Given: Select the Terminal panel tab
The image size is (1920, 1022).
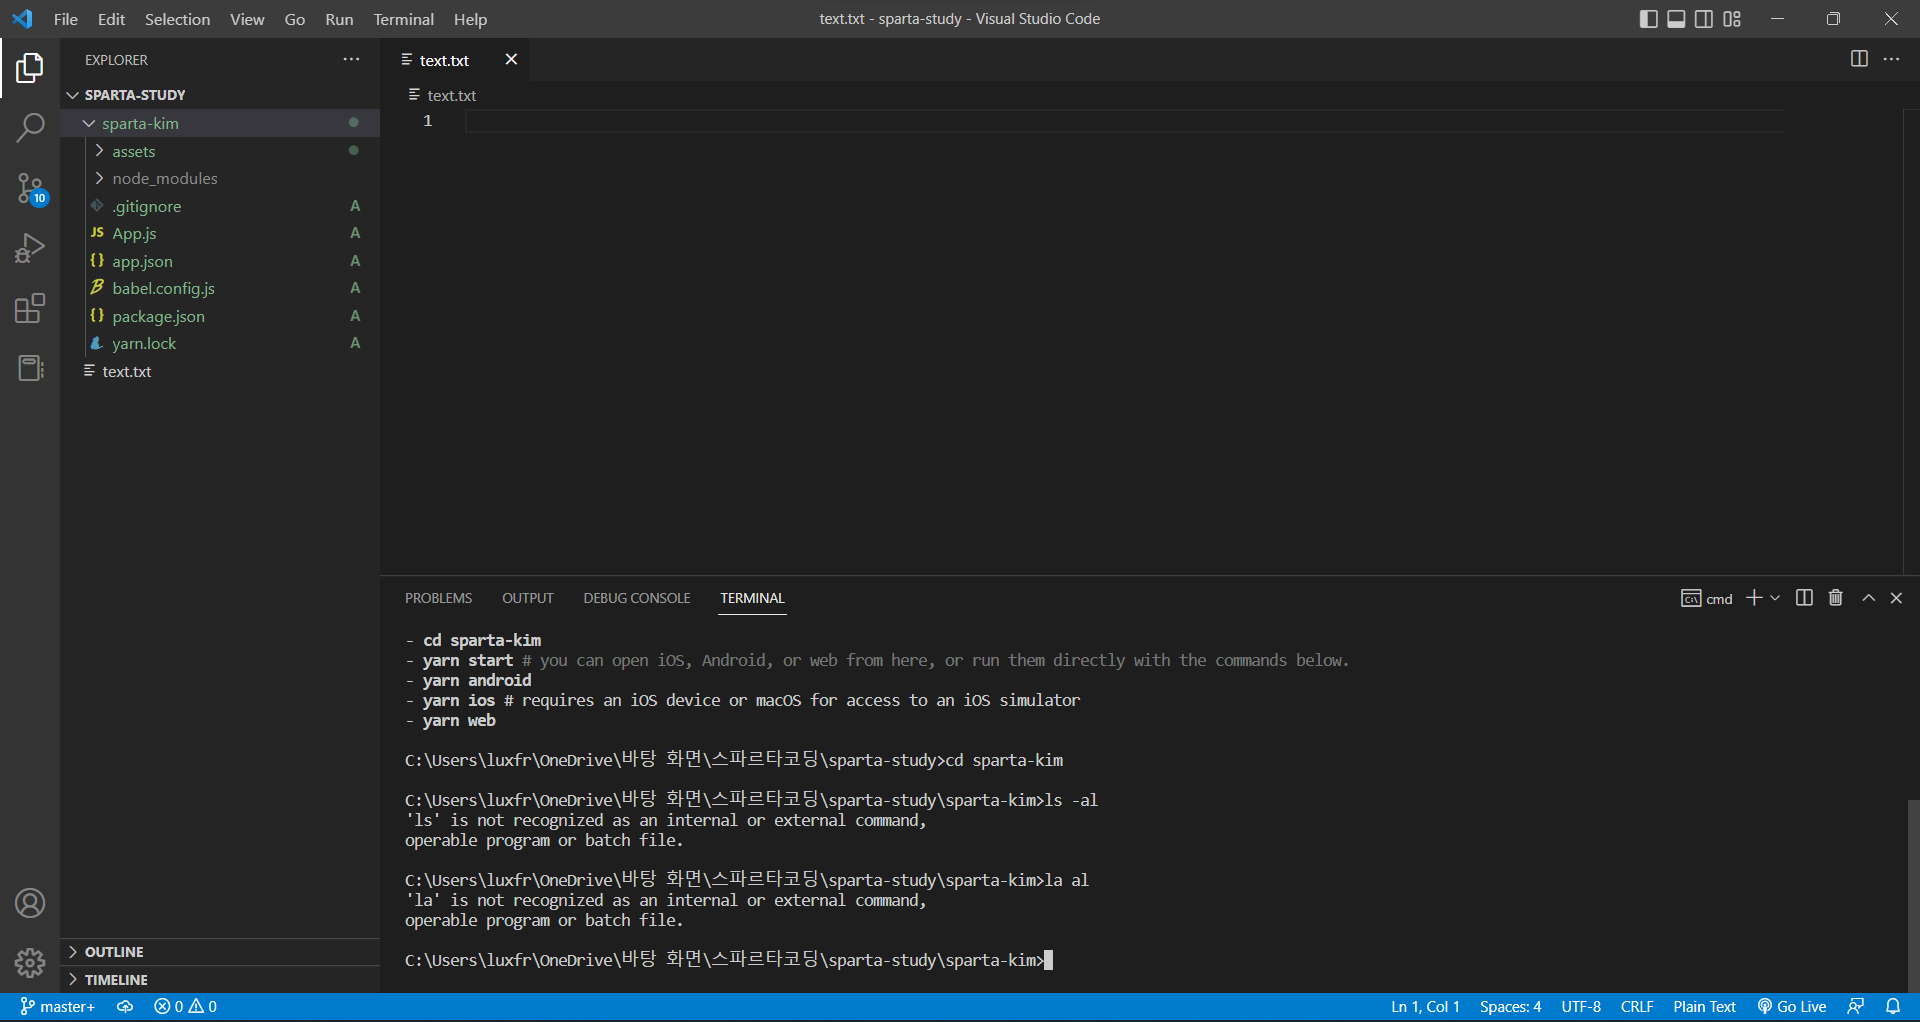Looking at the screenshot, I should (752, 598).
